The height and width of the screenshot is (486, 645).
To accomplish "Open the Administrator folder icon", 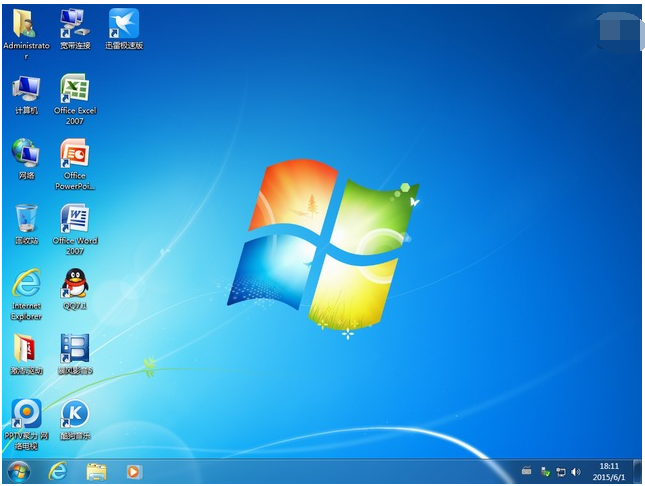I will tap(26, 24).
